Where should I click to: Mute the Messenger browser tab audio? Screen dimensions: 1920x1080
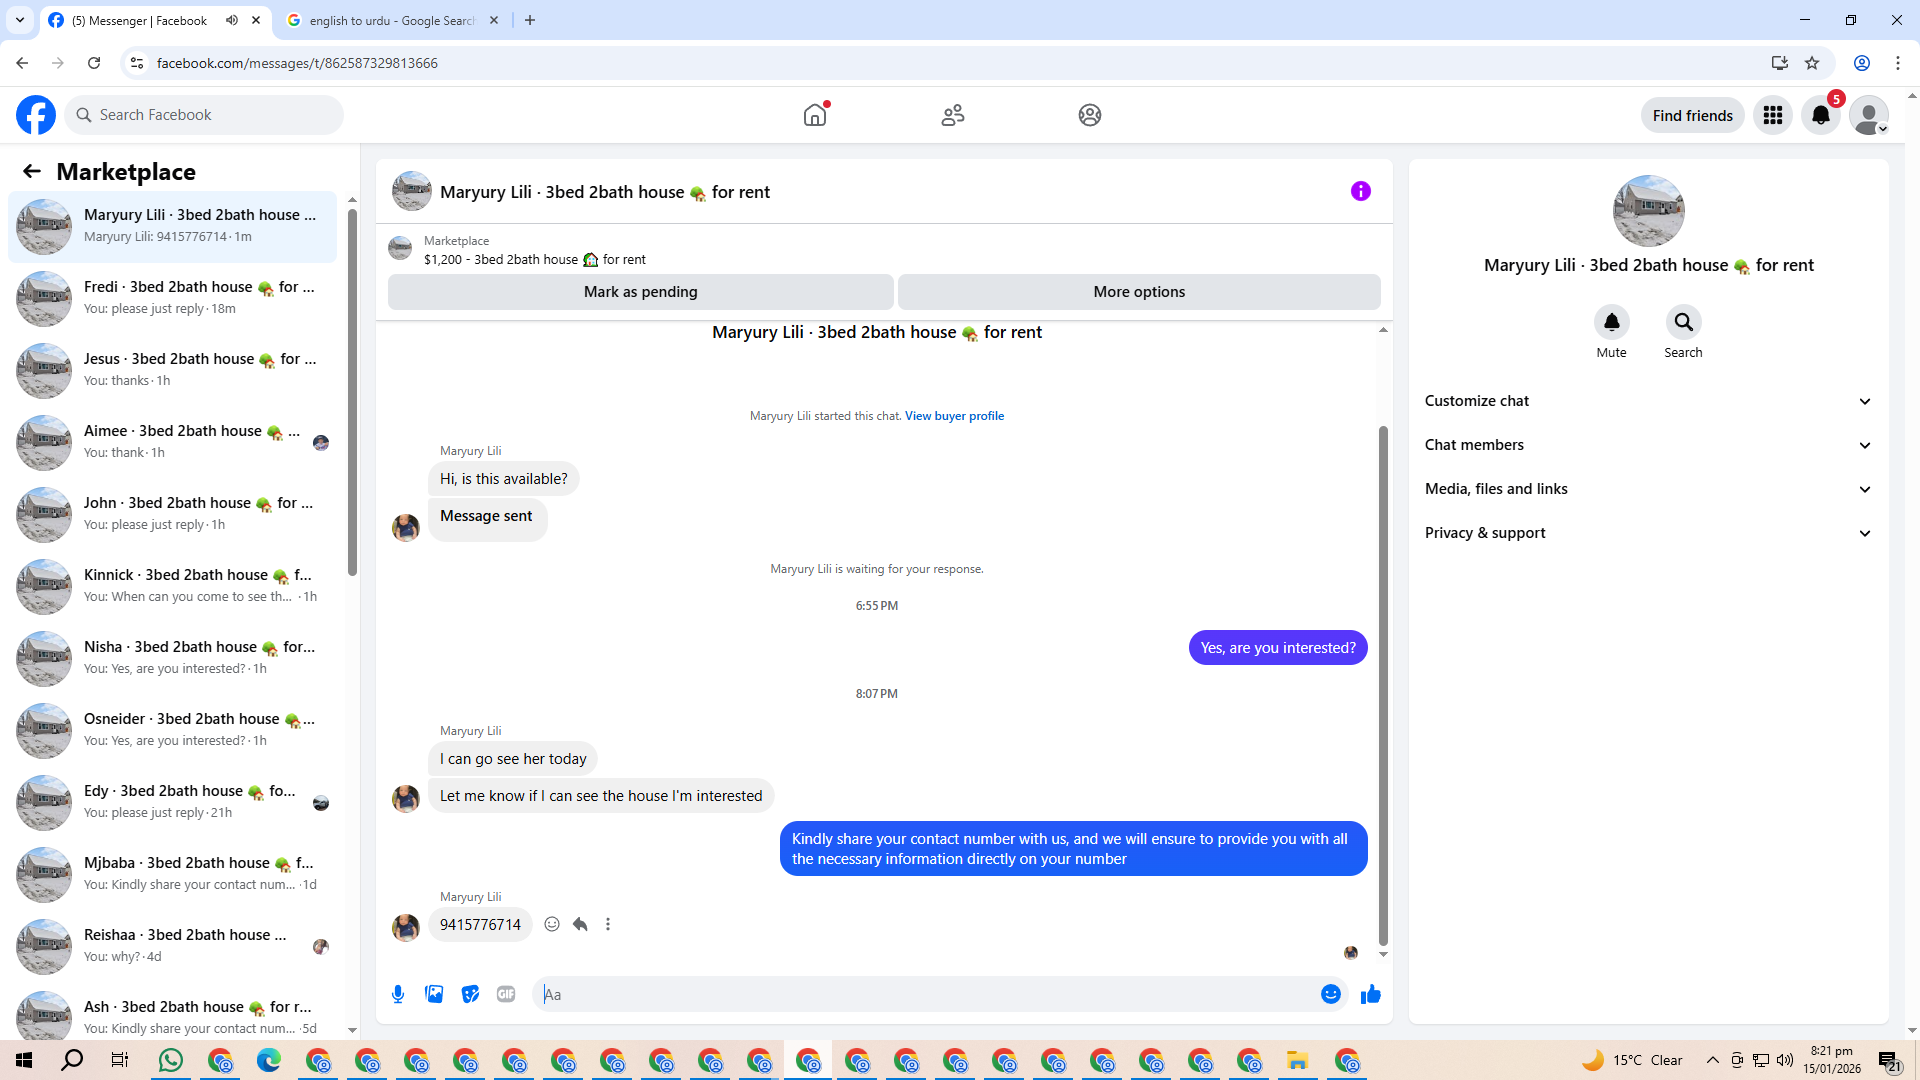pyautogui.click(x=232, y=20)
